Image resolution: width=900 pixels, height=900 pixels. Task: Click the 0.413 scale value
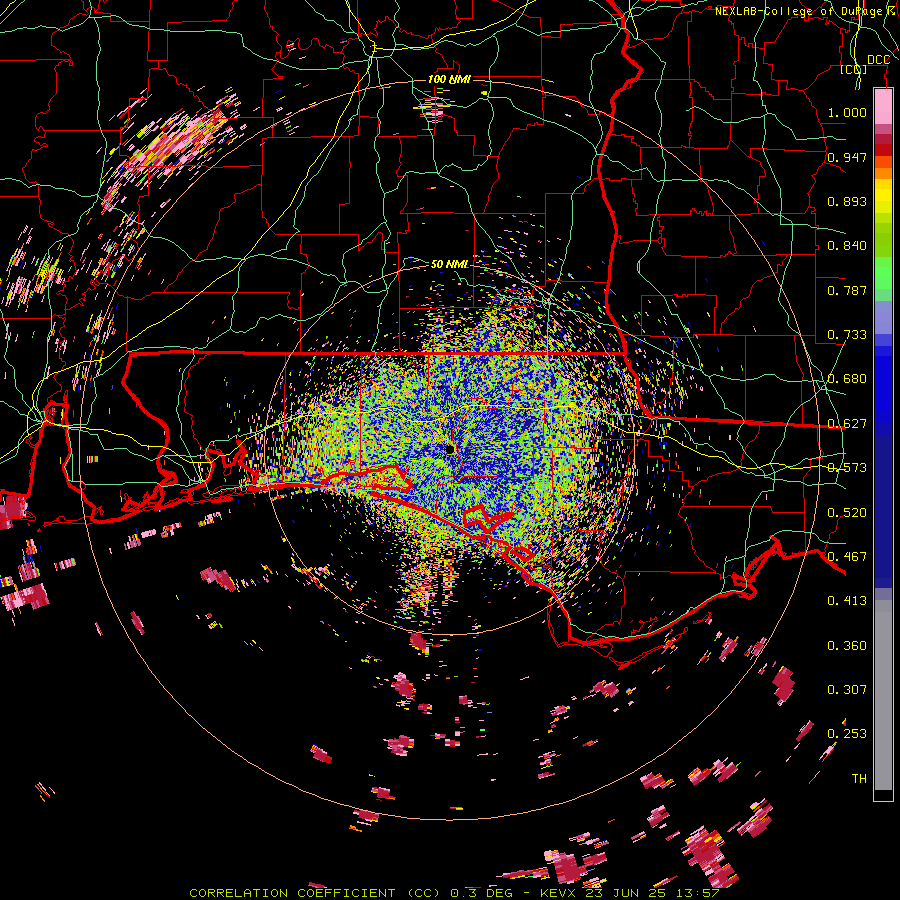(847, 600)
